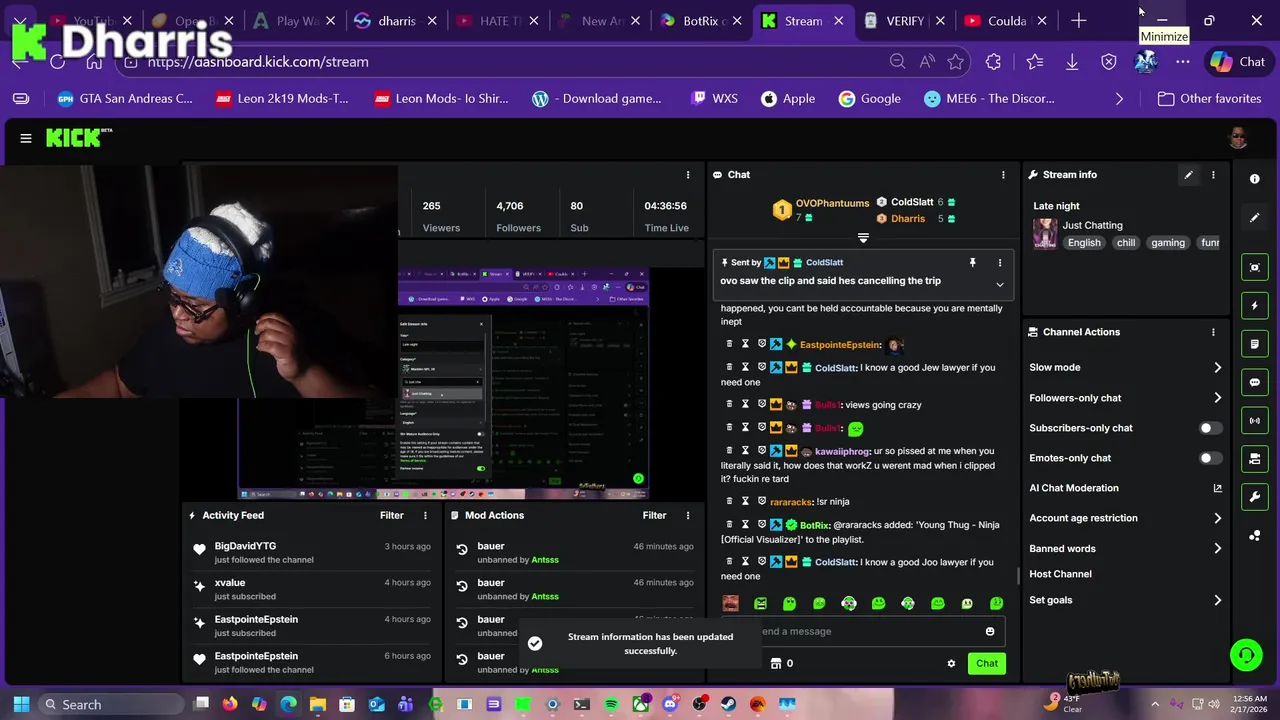
Task: Ban EastpointeEpstein using shield icon
Action: click(761, 345)
